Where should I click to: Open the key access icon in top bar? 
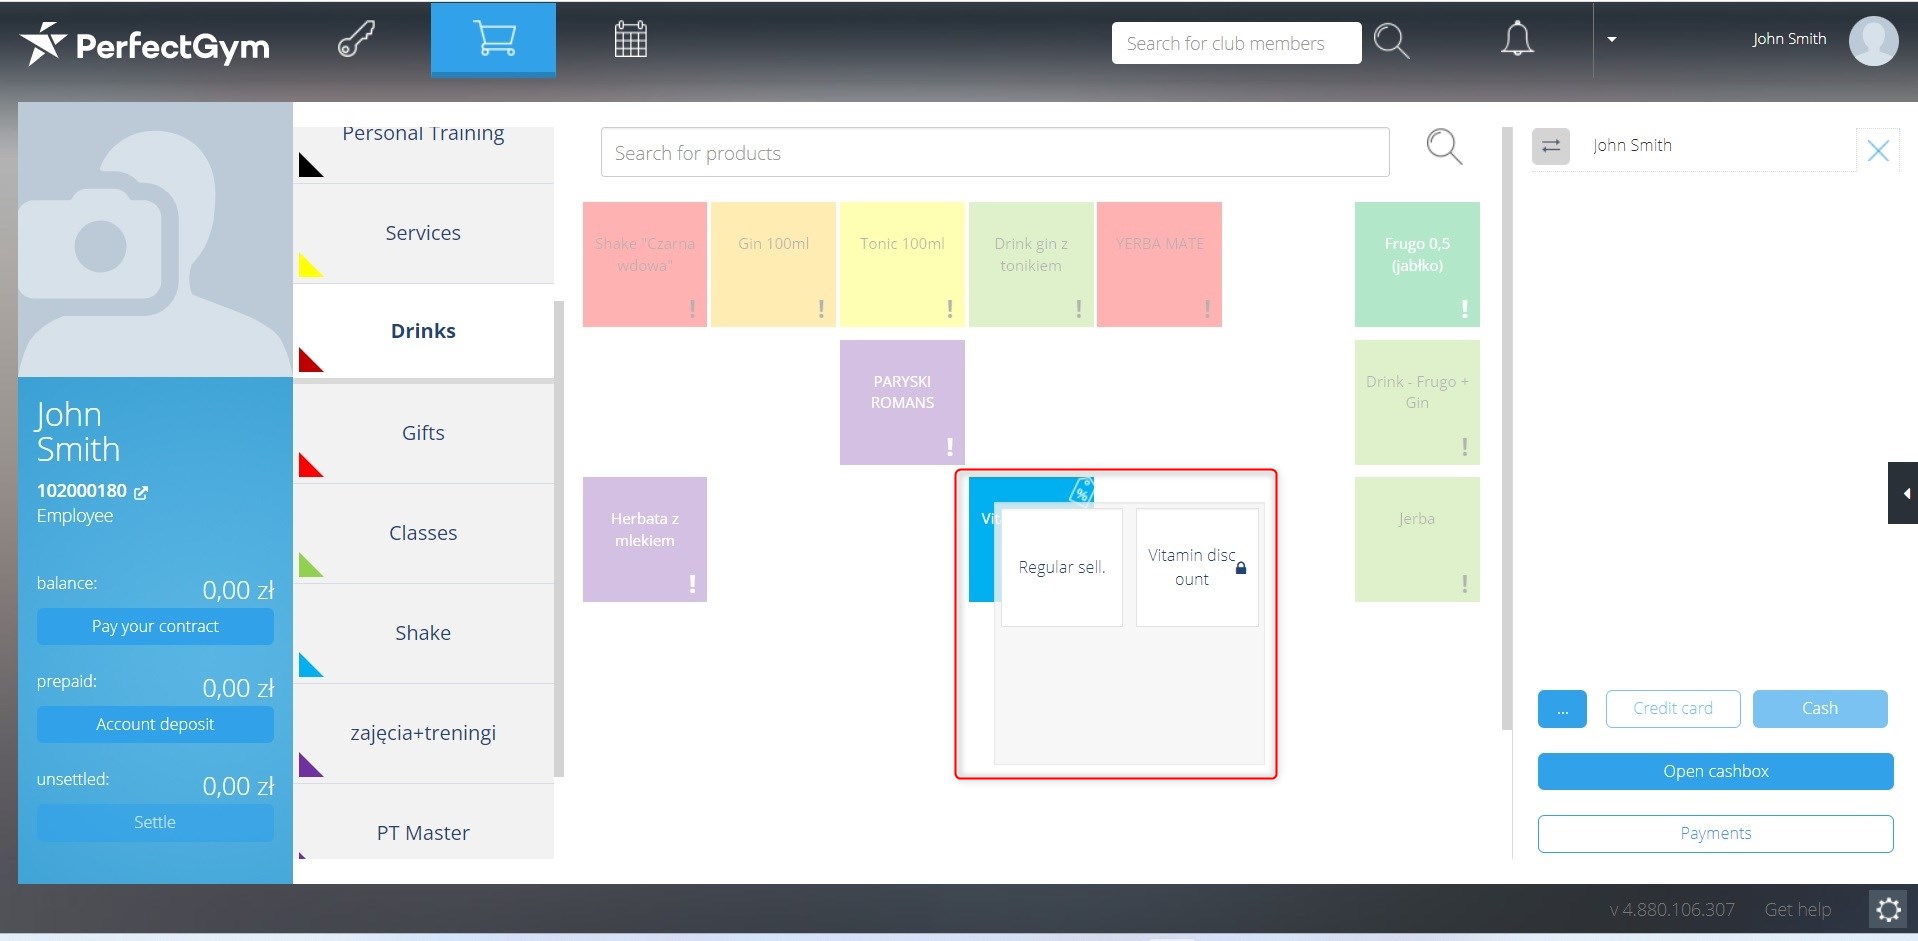(356, 40)
